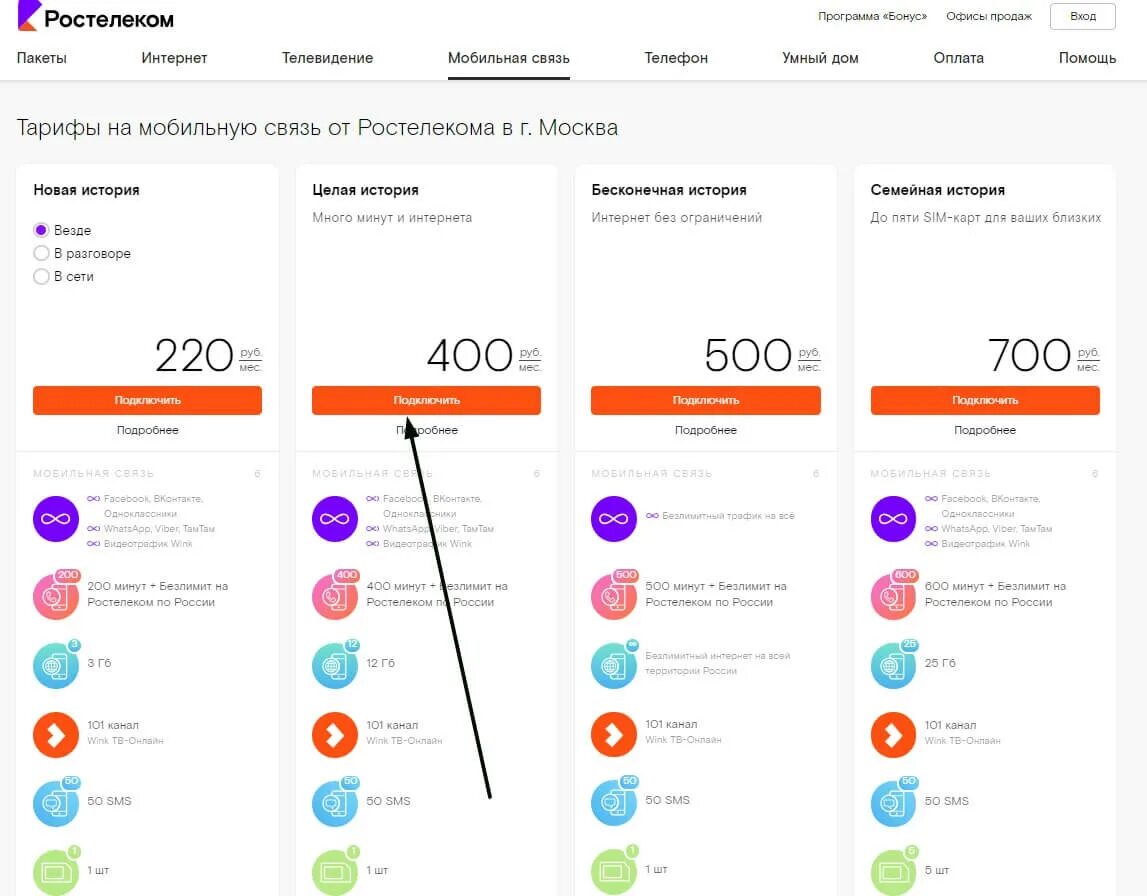The width and height of the screenshot is (1147, 896).
Task: Open the Интернет menu item
Action: tap(174, 58)
